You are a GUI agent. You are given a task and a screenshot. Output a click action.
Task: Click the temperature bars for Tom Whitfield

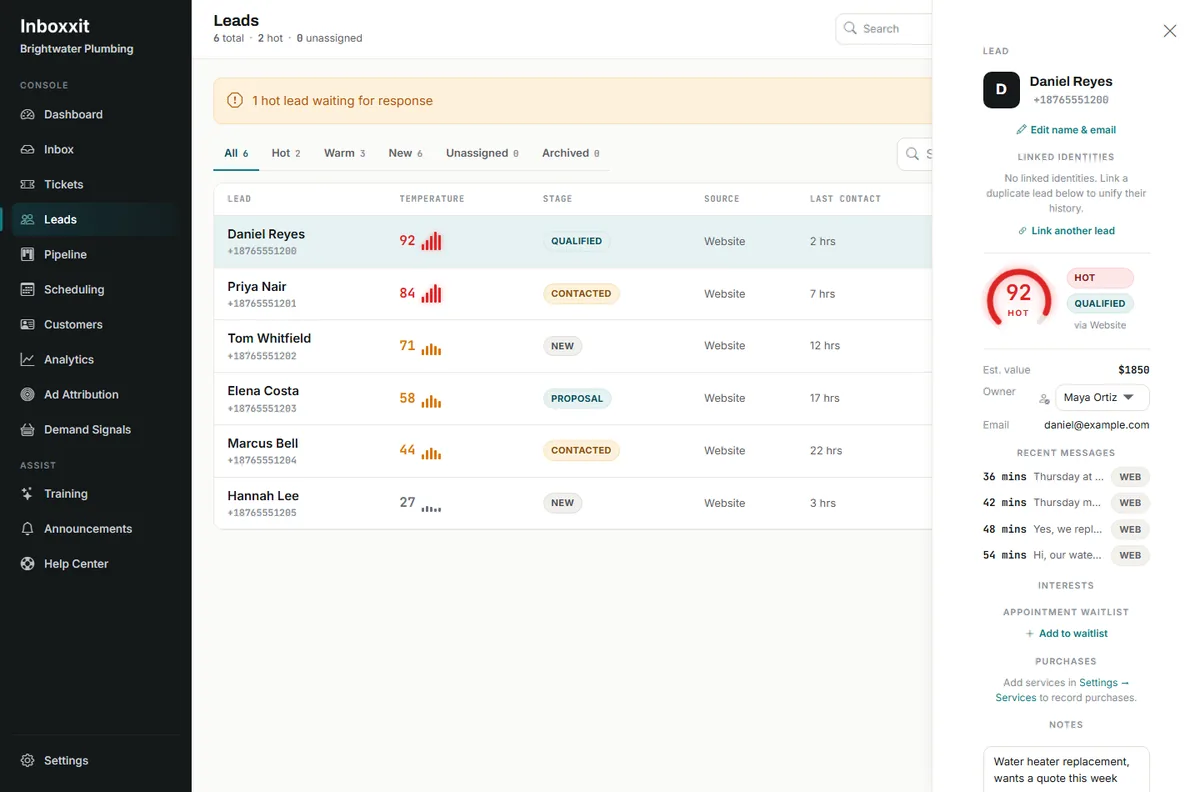click(x=431, y=348)
